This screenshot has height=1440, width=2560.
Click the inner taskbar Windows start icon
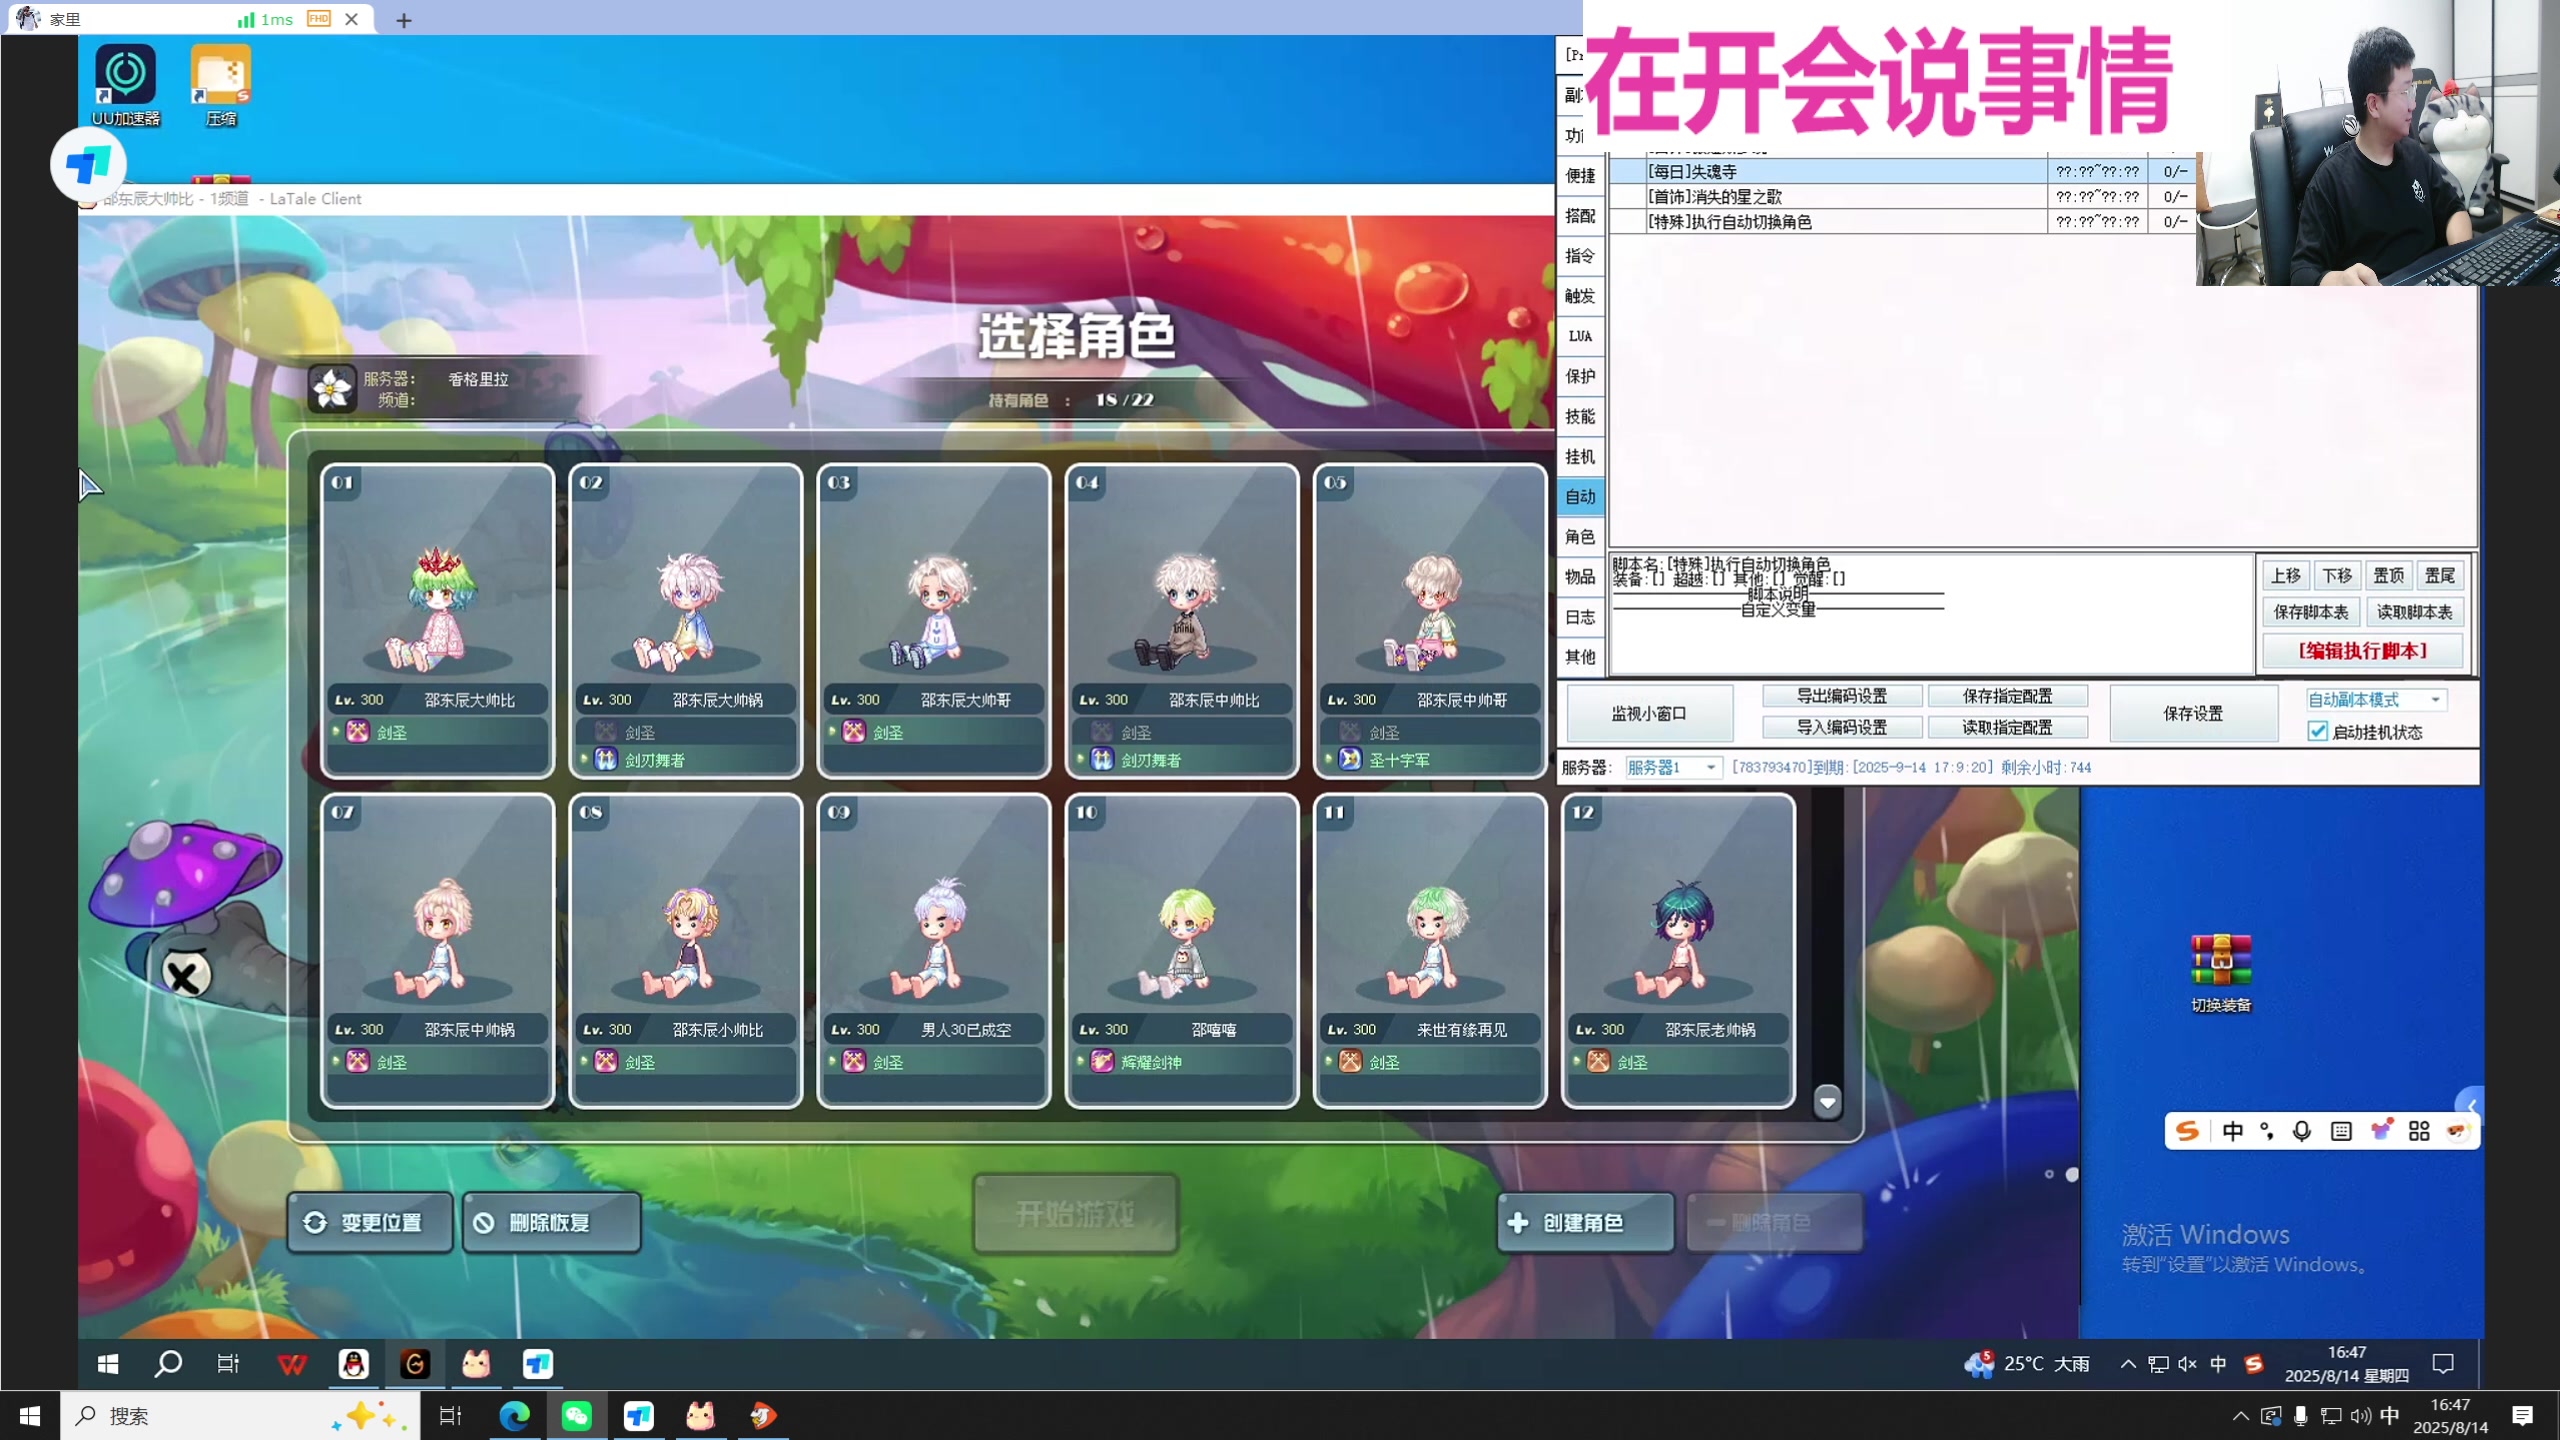[x=108, y=1364]
